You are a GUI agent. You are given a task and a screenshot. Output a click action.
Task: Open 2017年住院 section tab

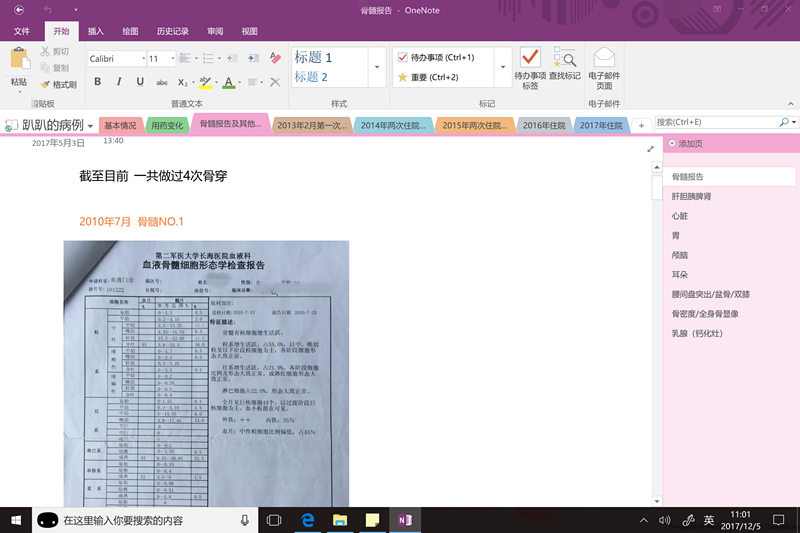601,125
